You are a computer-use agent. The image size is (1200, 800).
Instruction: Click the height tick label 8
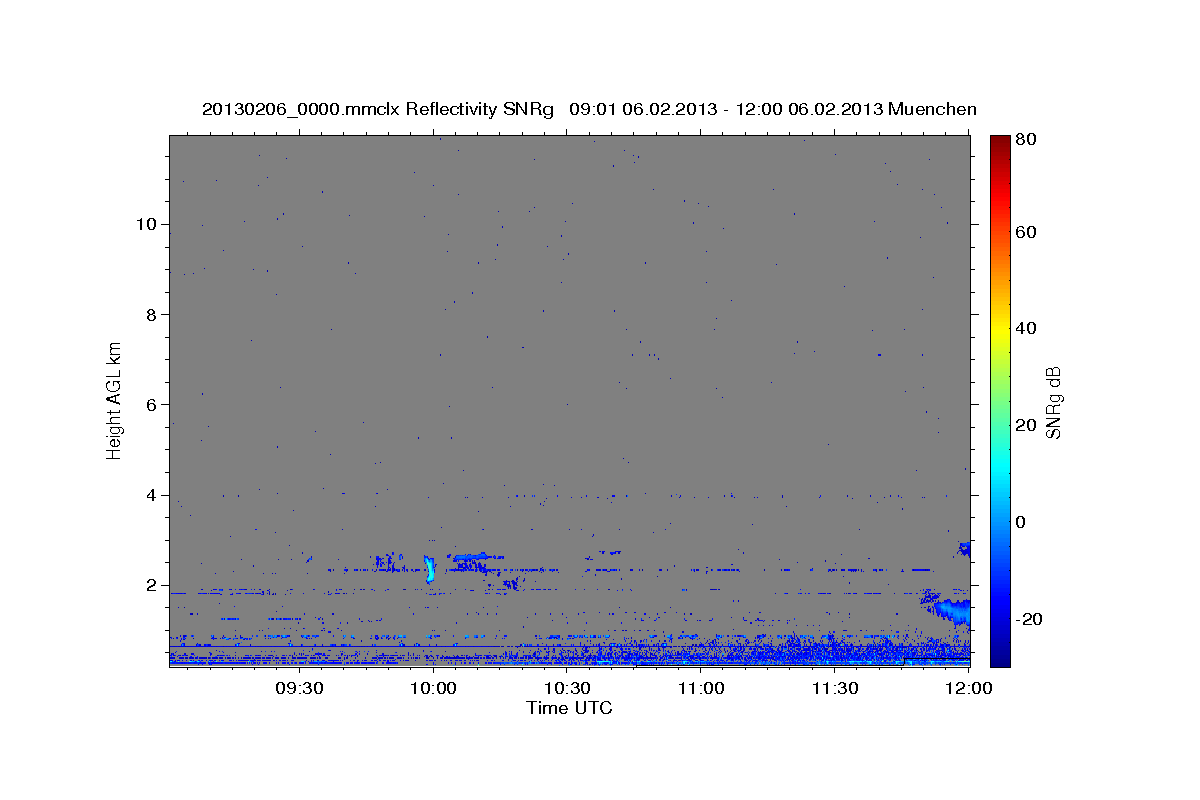click(153, 314)
